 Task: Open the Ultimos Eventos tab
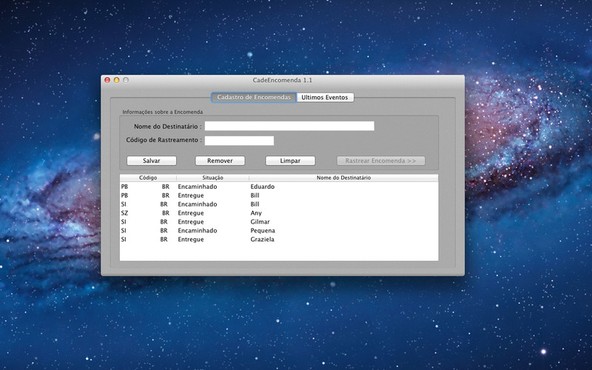click(325, 97)
